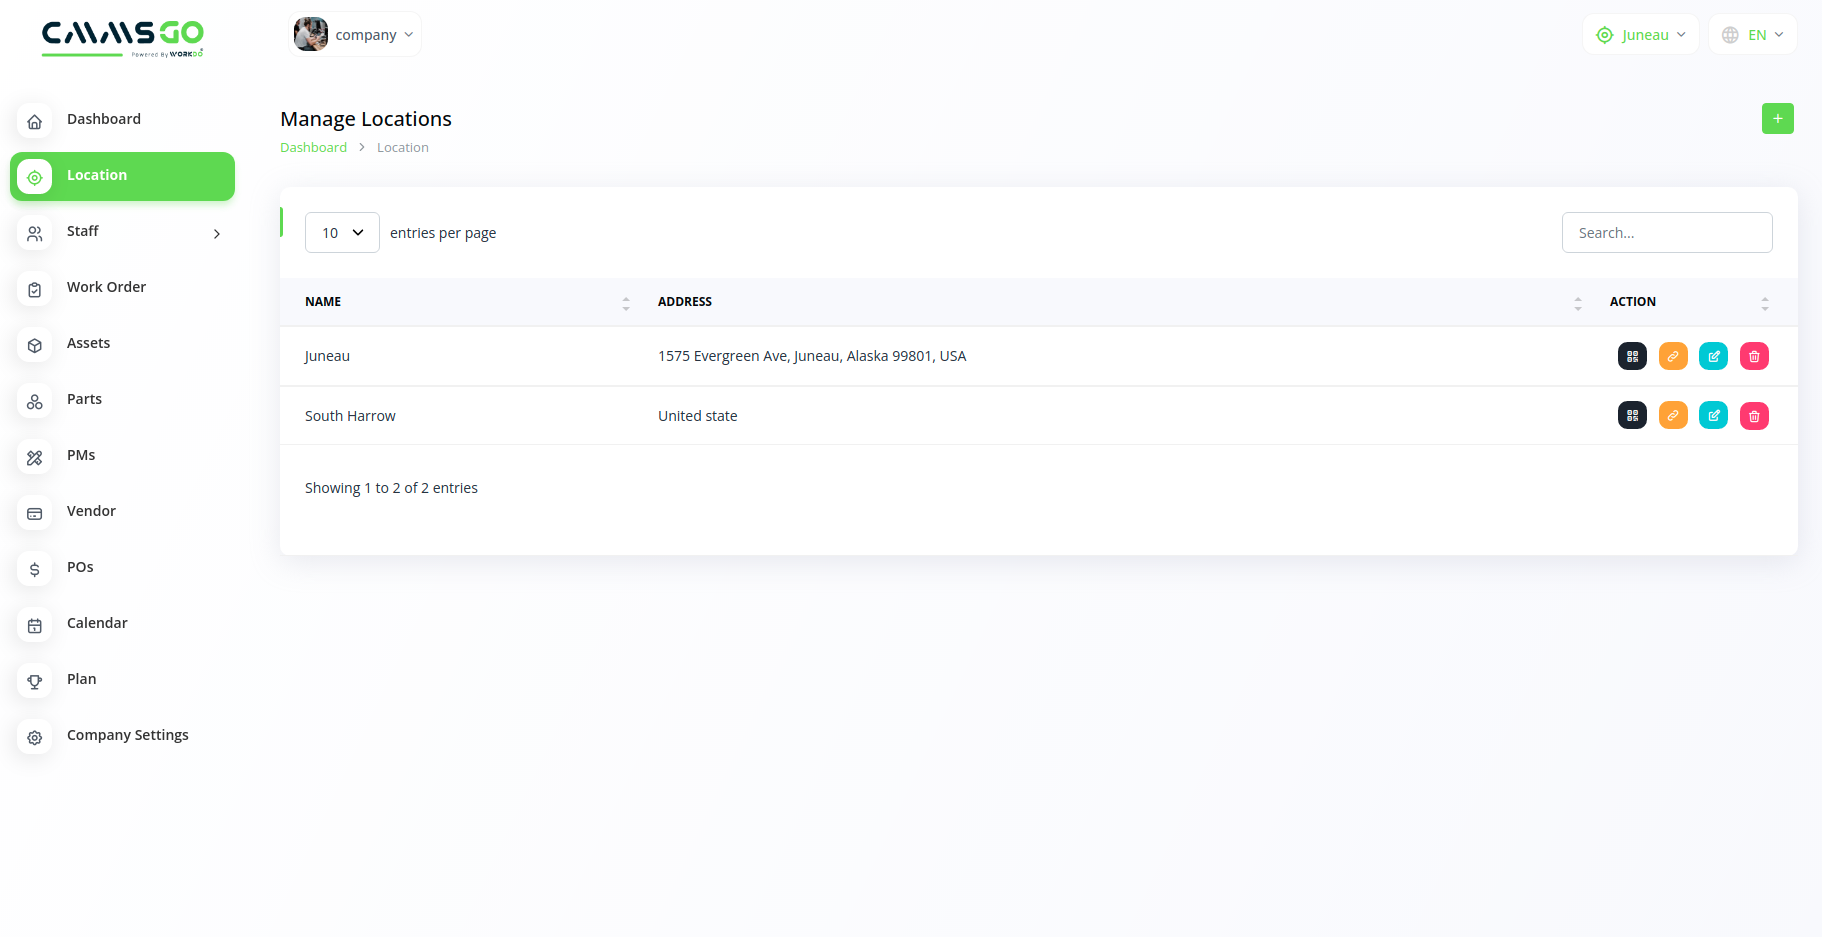
Task: Open the entries per page dropdown
Action: pos(342,233)
